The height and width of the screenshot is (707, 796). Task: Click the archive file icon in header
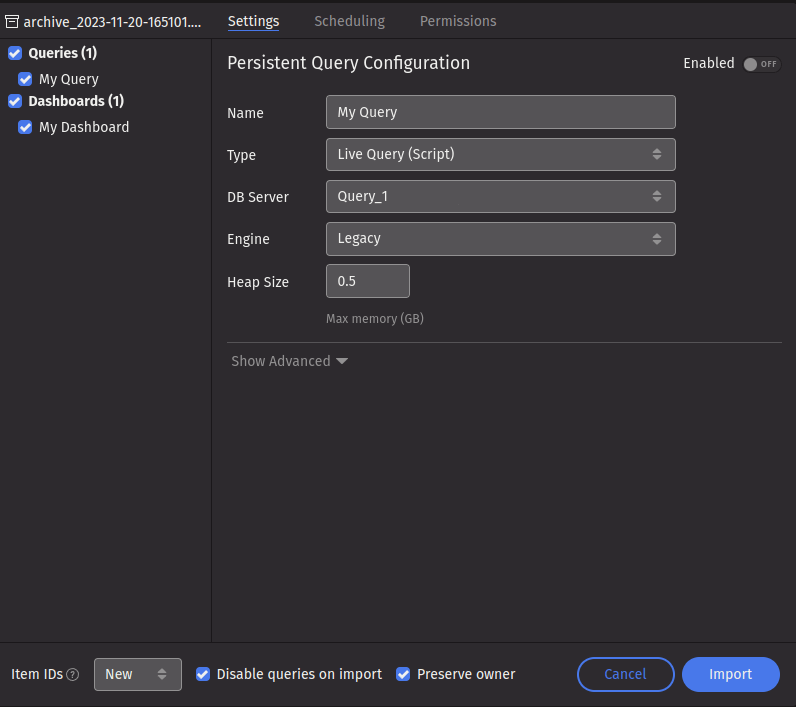(x=13, y=21)
